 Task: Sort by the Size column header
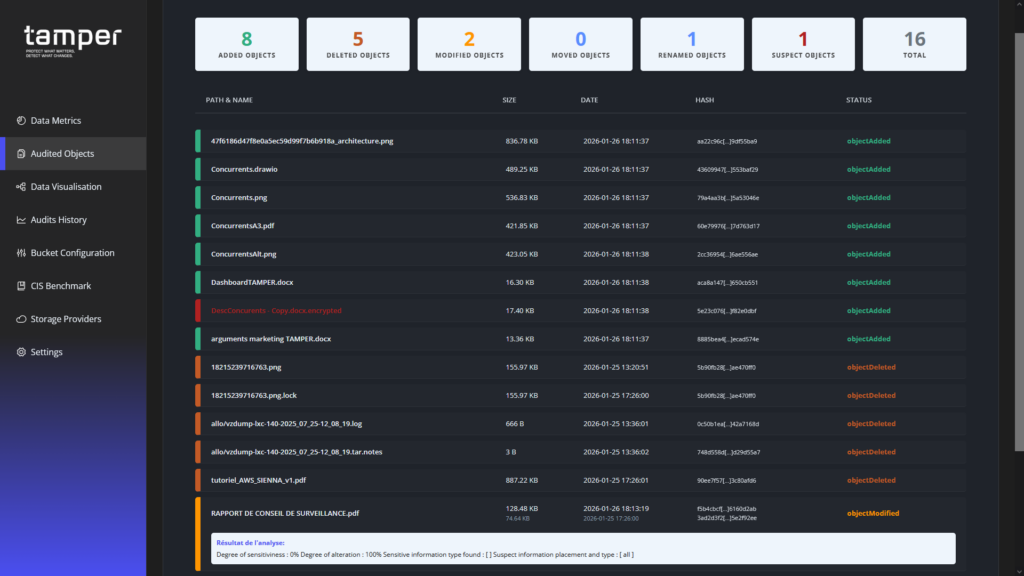(x=509, y=100)
